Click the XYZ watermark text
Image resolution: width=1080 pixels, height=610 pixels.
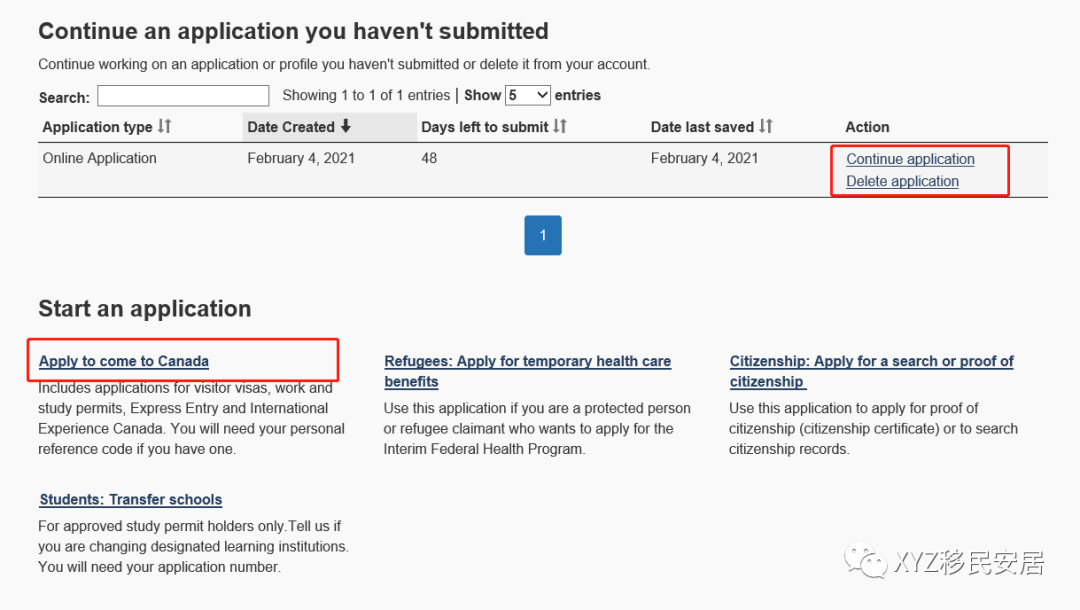970,563
